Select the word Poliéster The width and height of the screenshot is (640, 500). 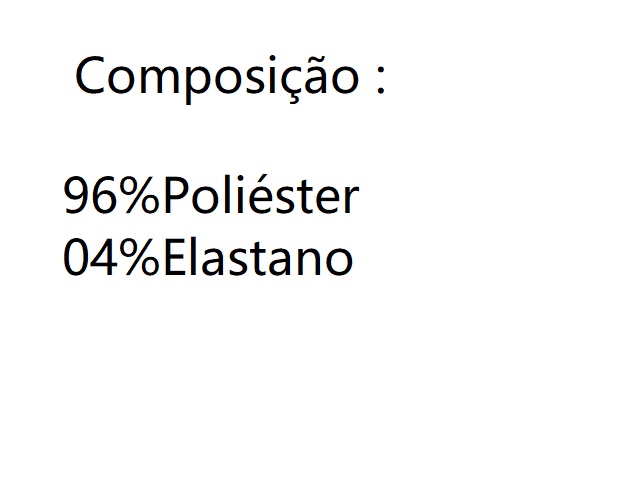261,194
